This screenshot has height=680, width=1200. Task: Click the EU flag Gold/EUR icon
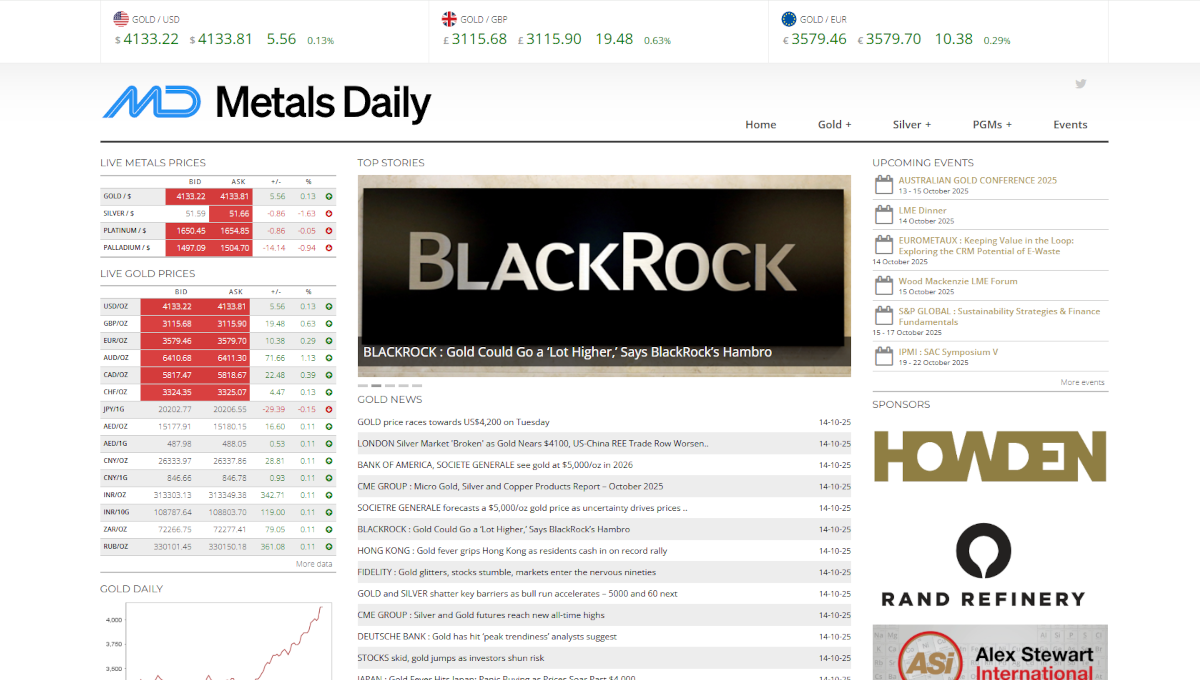pos(789,18)
